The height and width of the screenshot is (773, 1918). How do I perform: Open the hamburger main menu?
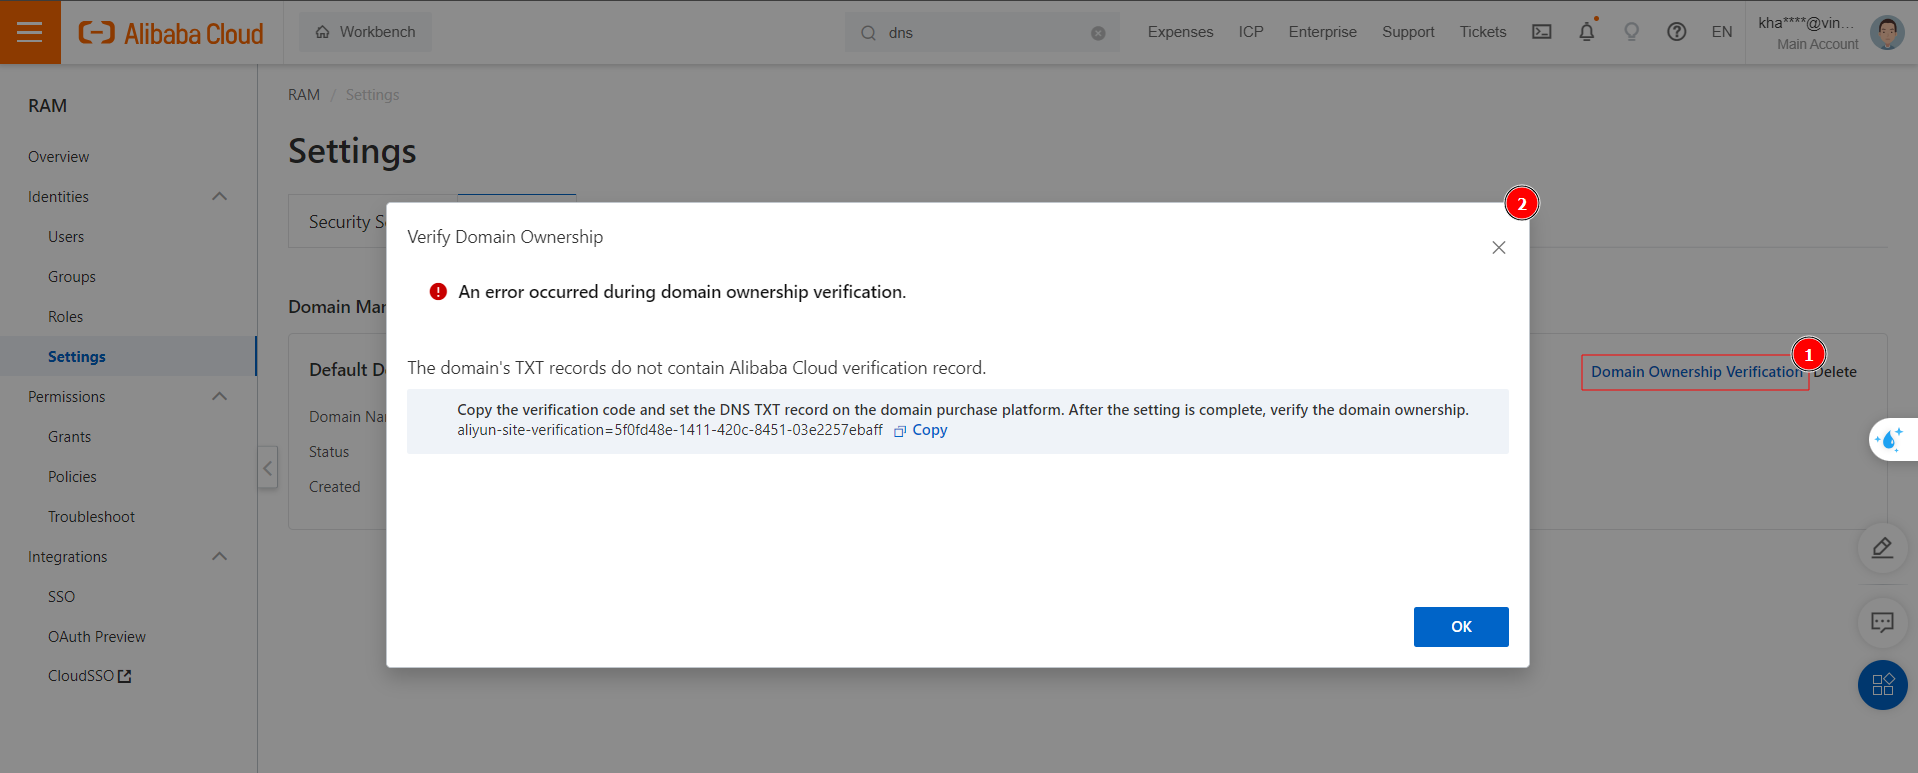pyautogui.click(x=30, y=32)
